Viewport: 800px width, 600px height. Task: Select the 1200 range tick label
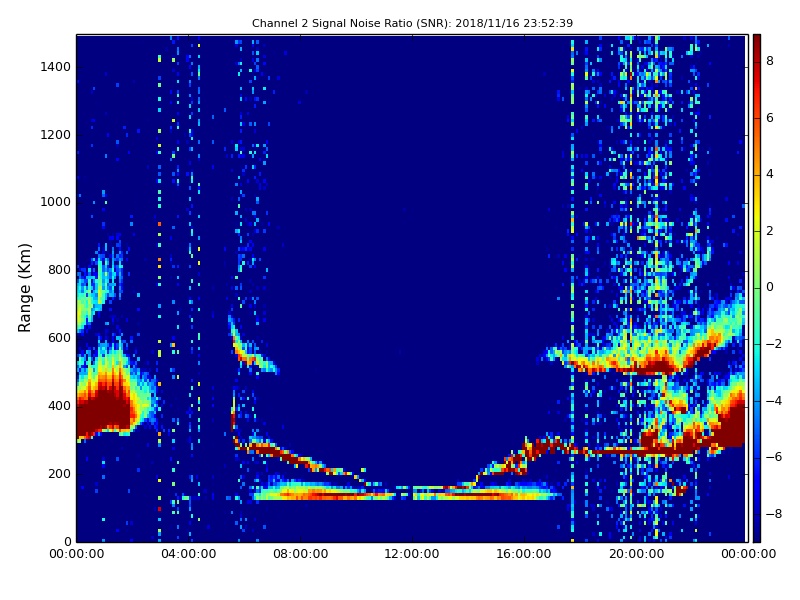(56, 135)
